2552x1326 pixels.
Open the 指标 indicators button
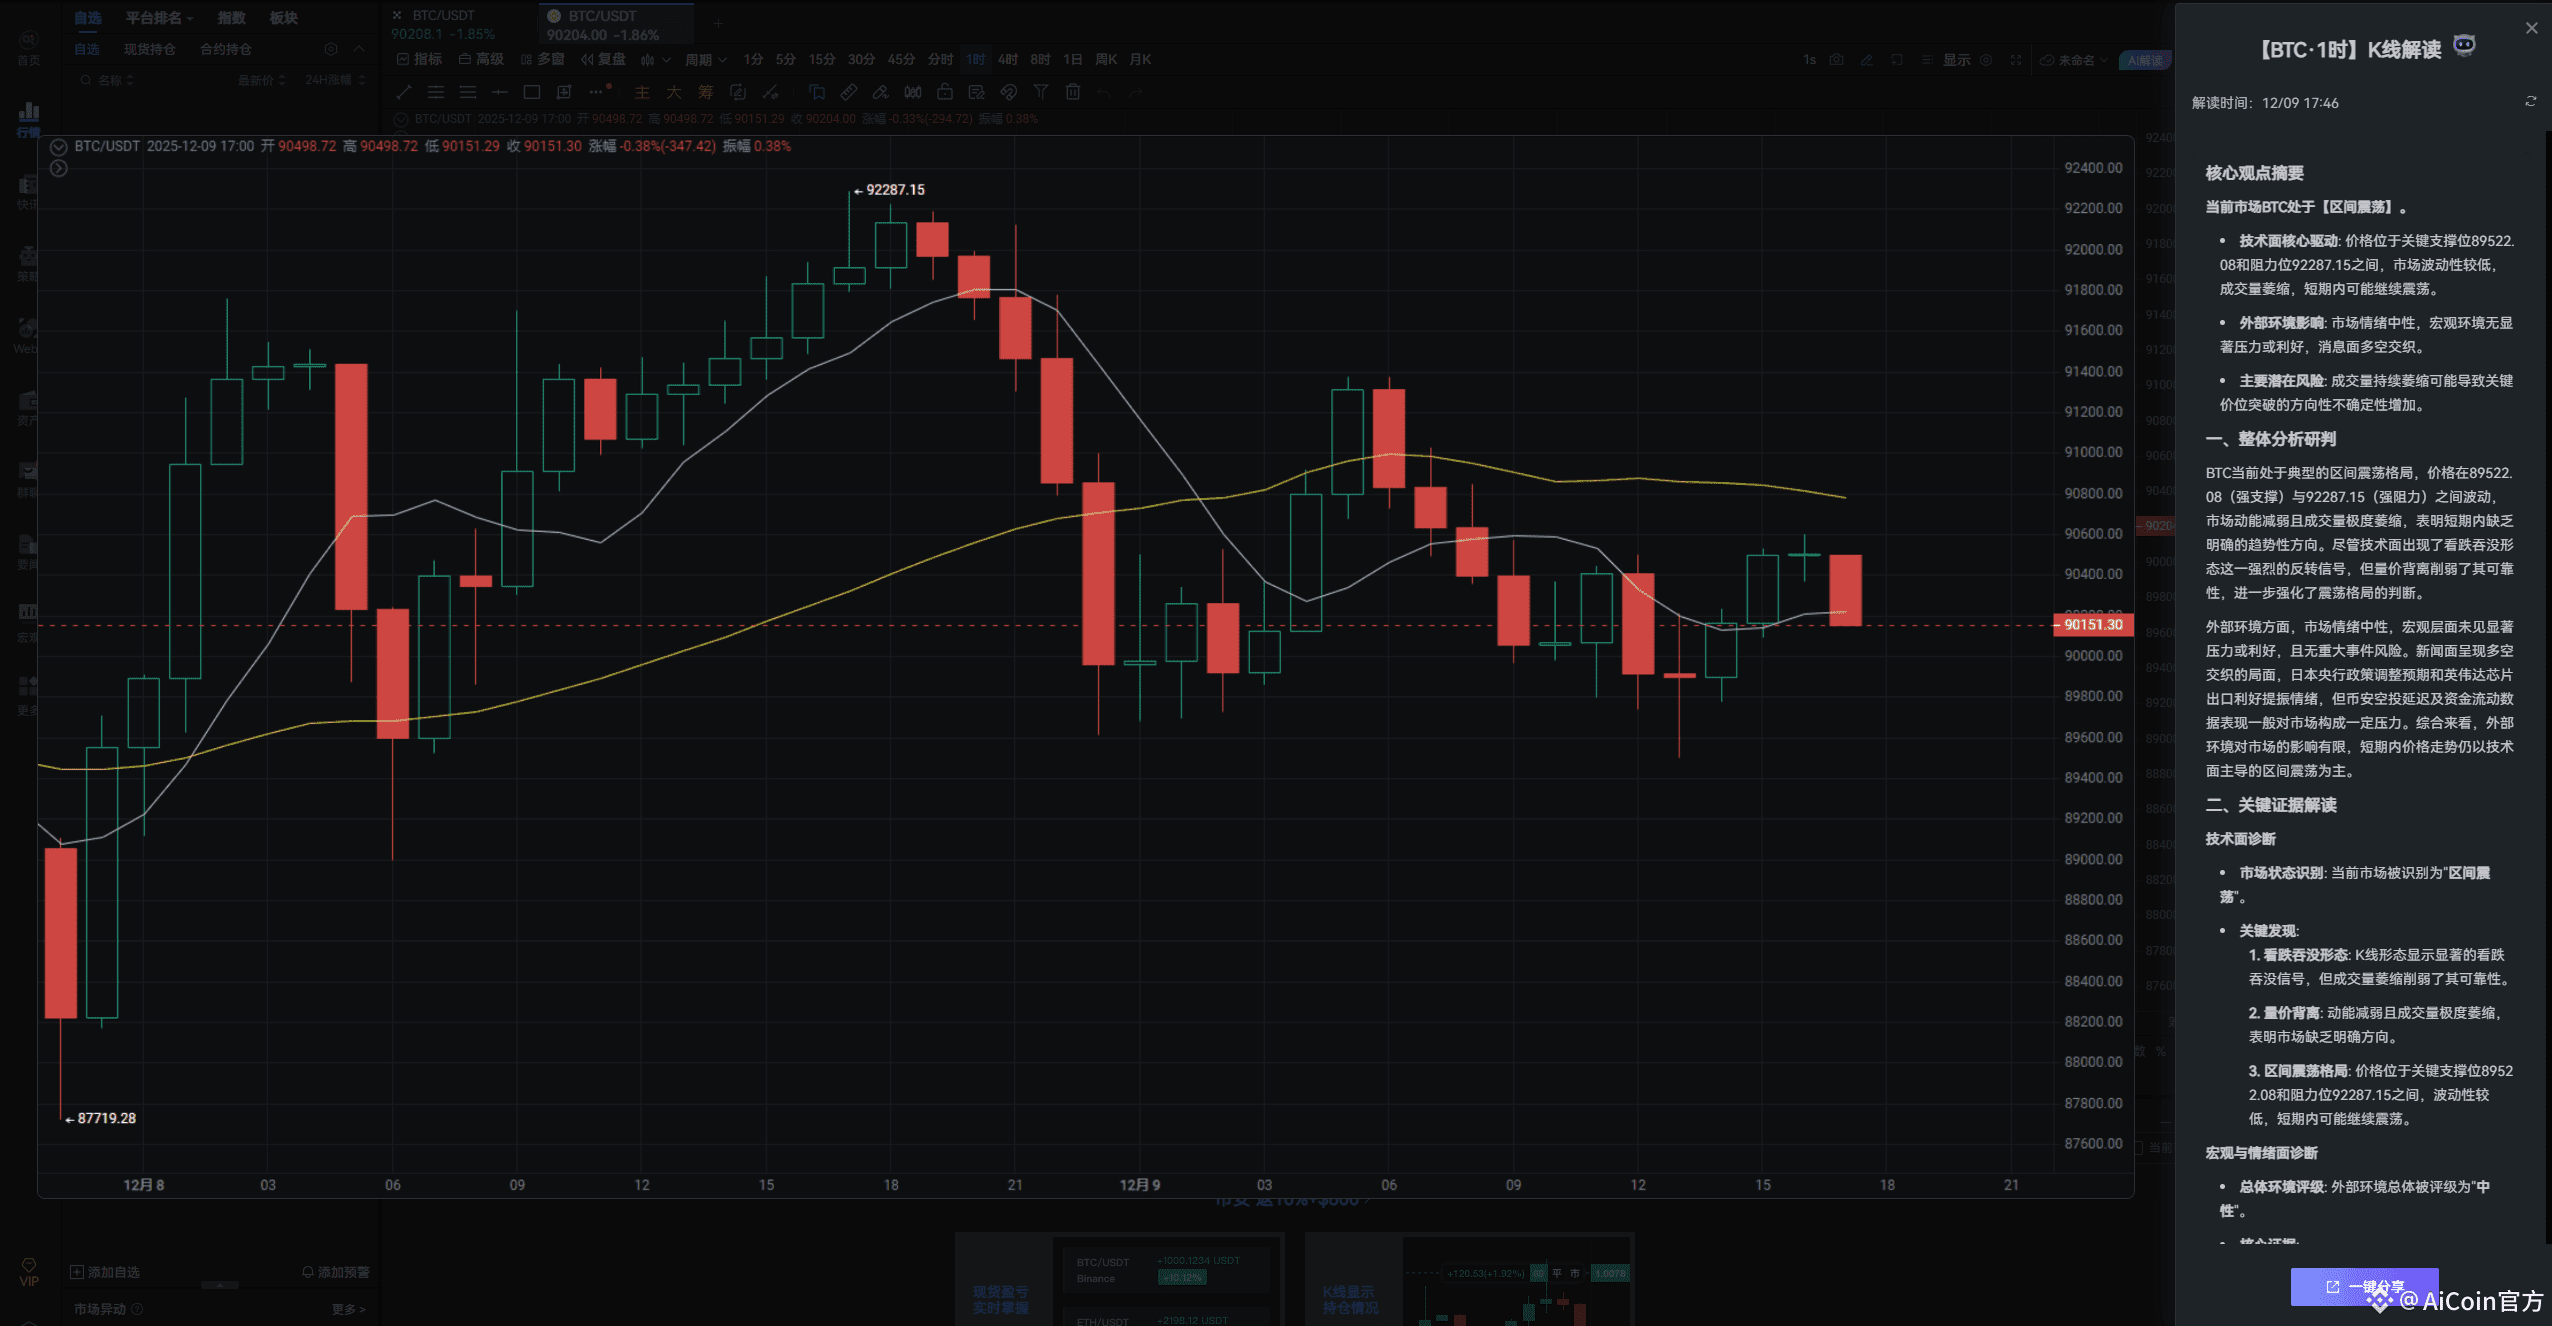[x=420, y=60]
